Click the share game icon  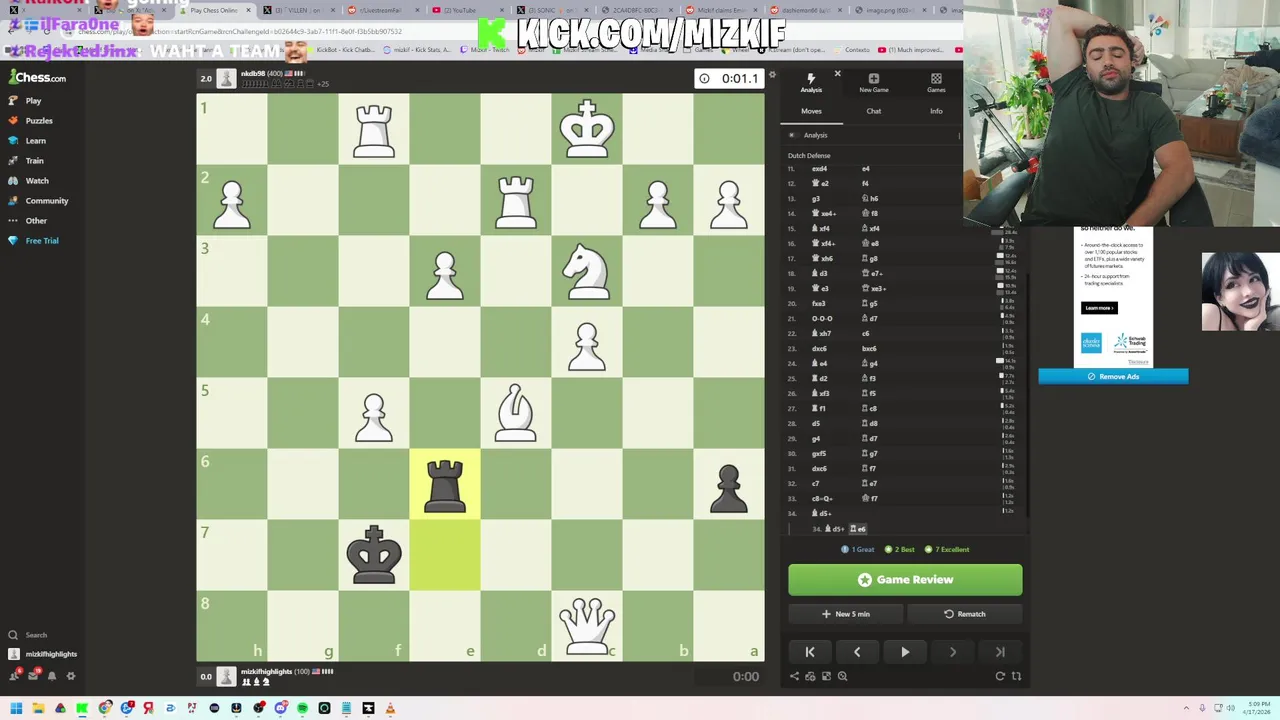click(x=794, y=676)
